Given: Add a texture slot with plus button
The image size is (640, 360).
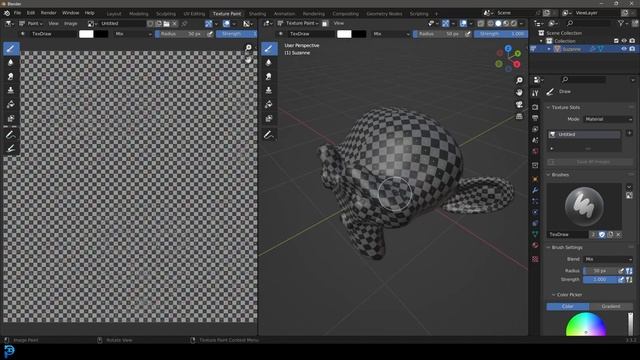Looking at the screenshot, I should pyautogui.click(x=629, y=133).
